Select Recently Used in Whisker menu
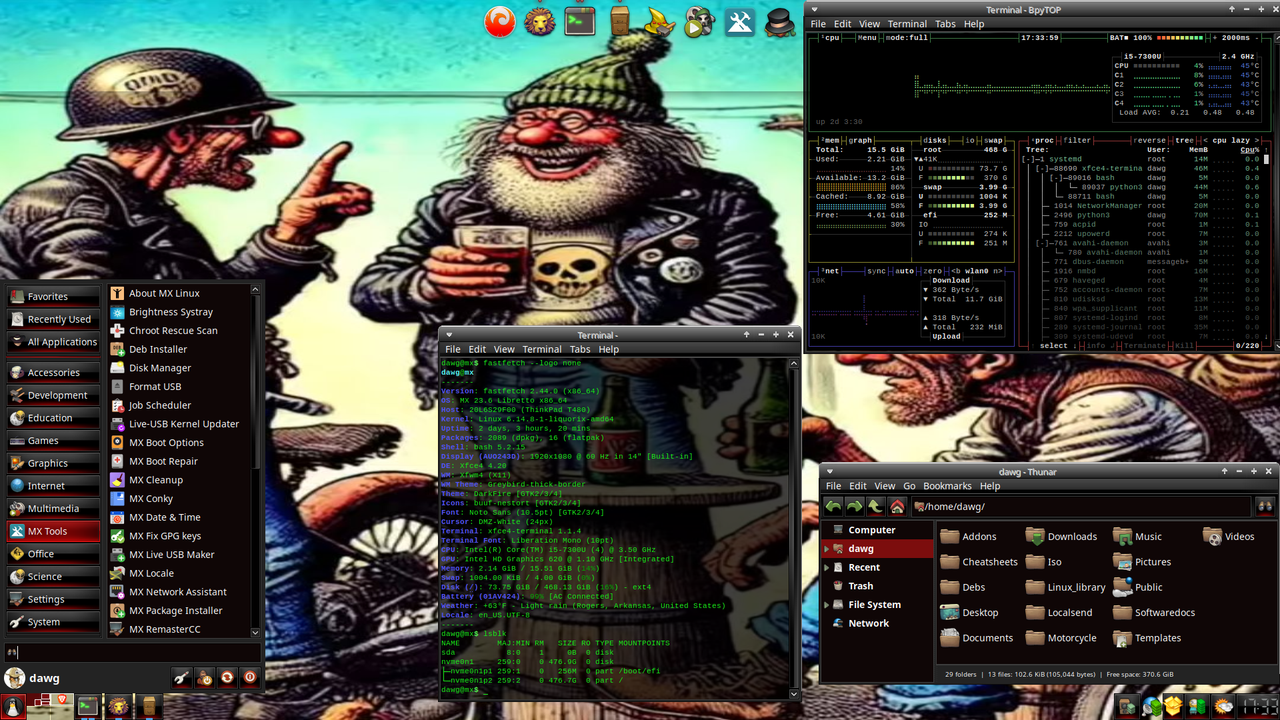Screen dimensions: 1280x720 pos(53,319)
